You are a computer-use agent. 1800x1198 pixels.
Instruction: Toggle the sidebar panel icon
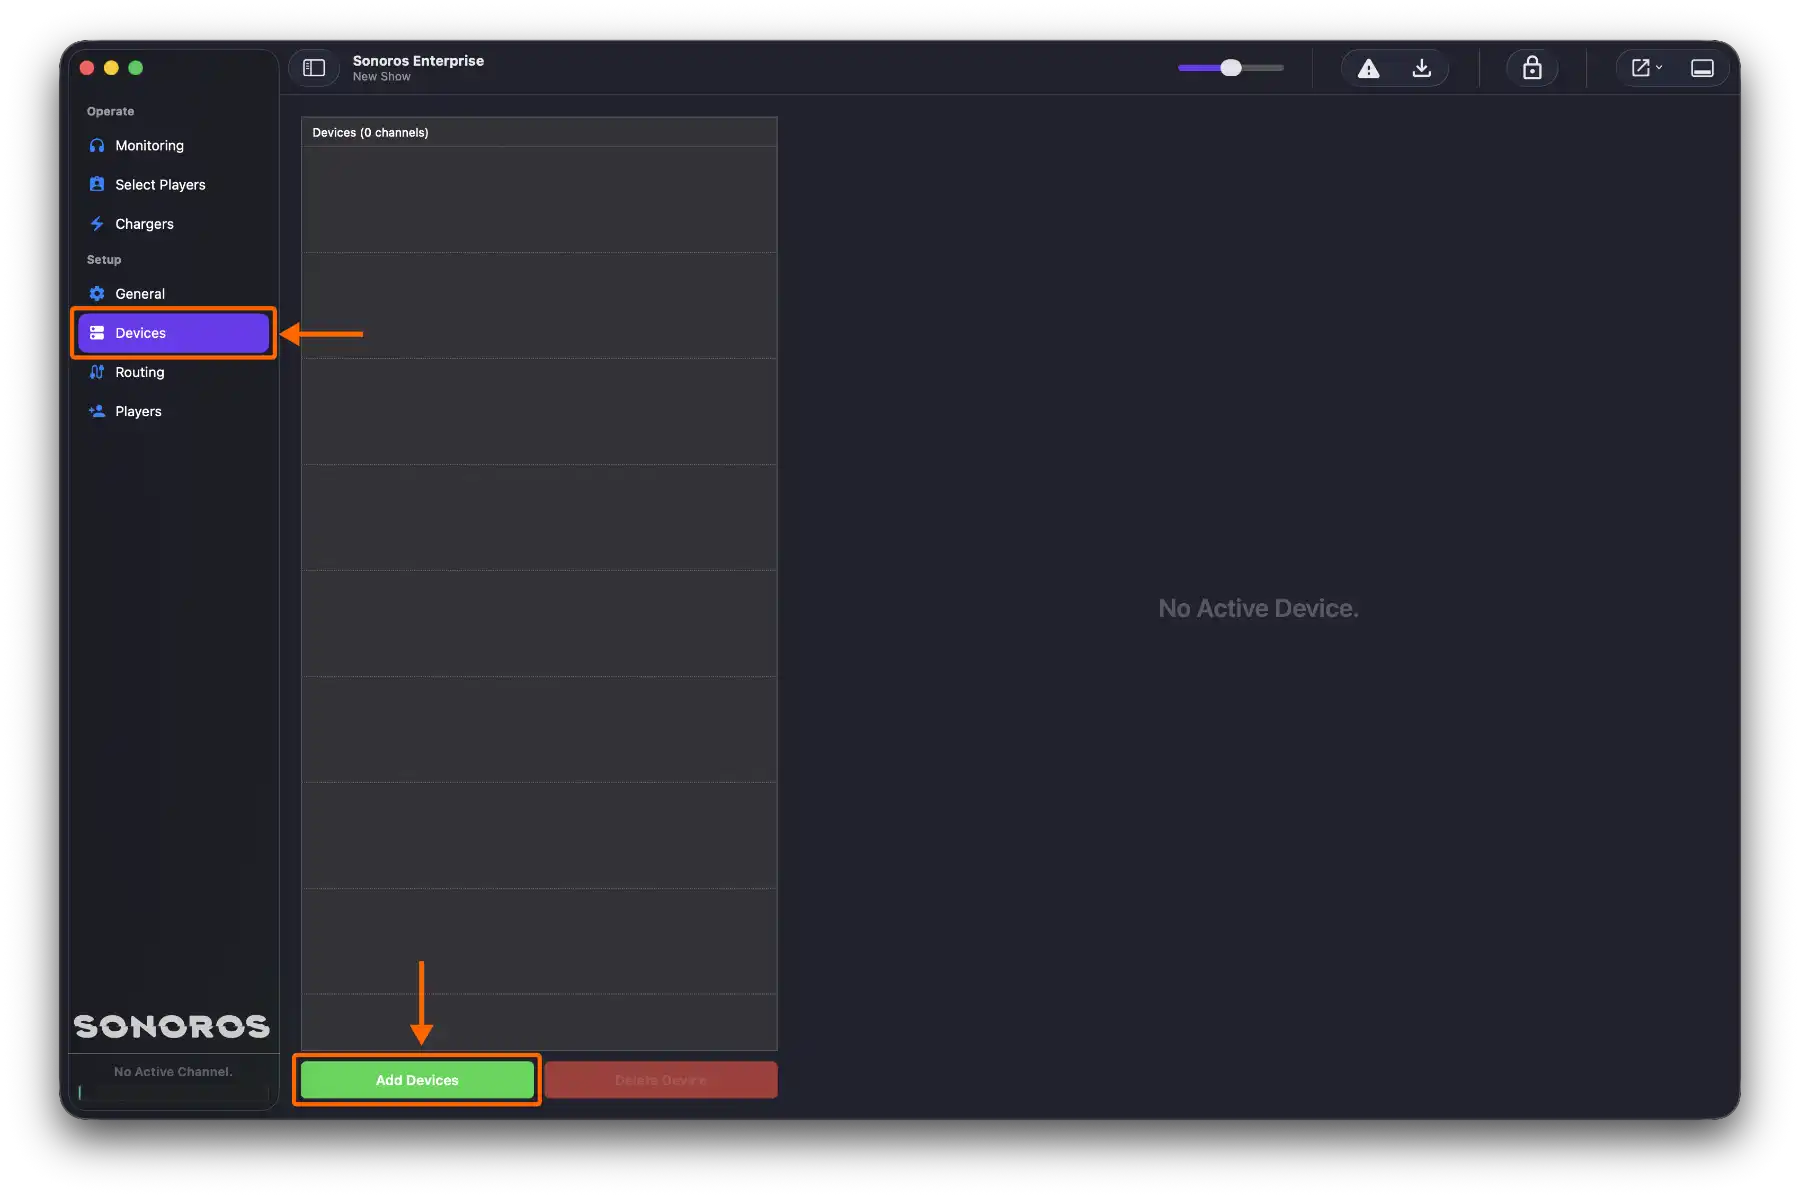click(314, 68)
